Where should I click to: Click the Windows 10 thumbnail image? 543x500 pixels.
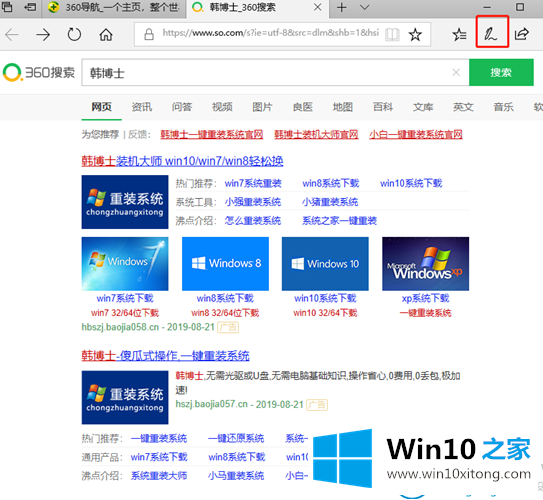325,264
